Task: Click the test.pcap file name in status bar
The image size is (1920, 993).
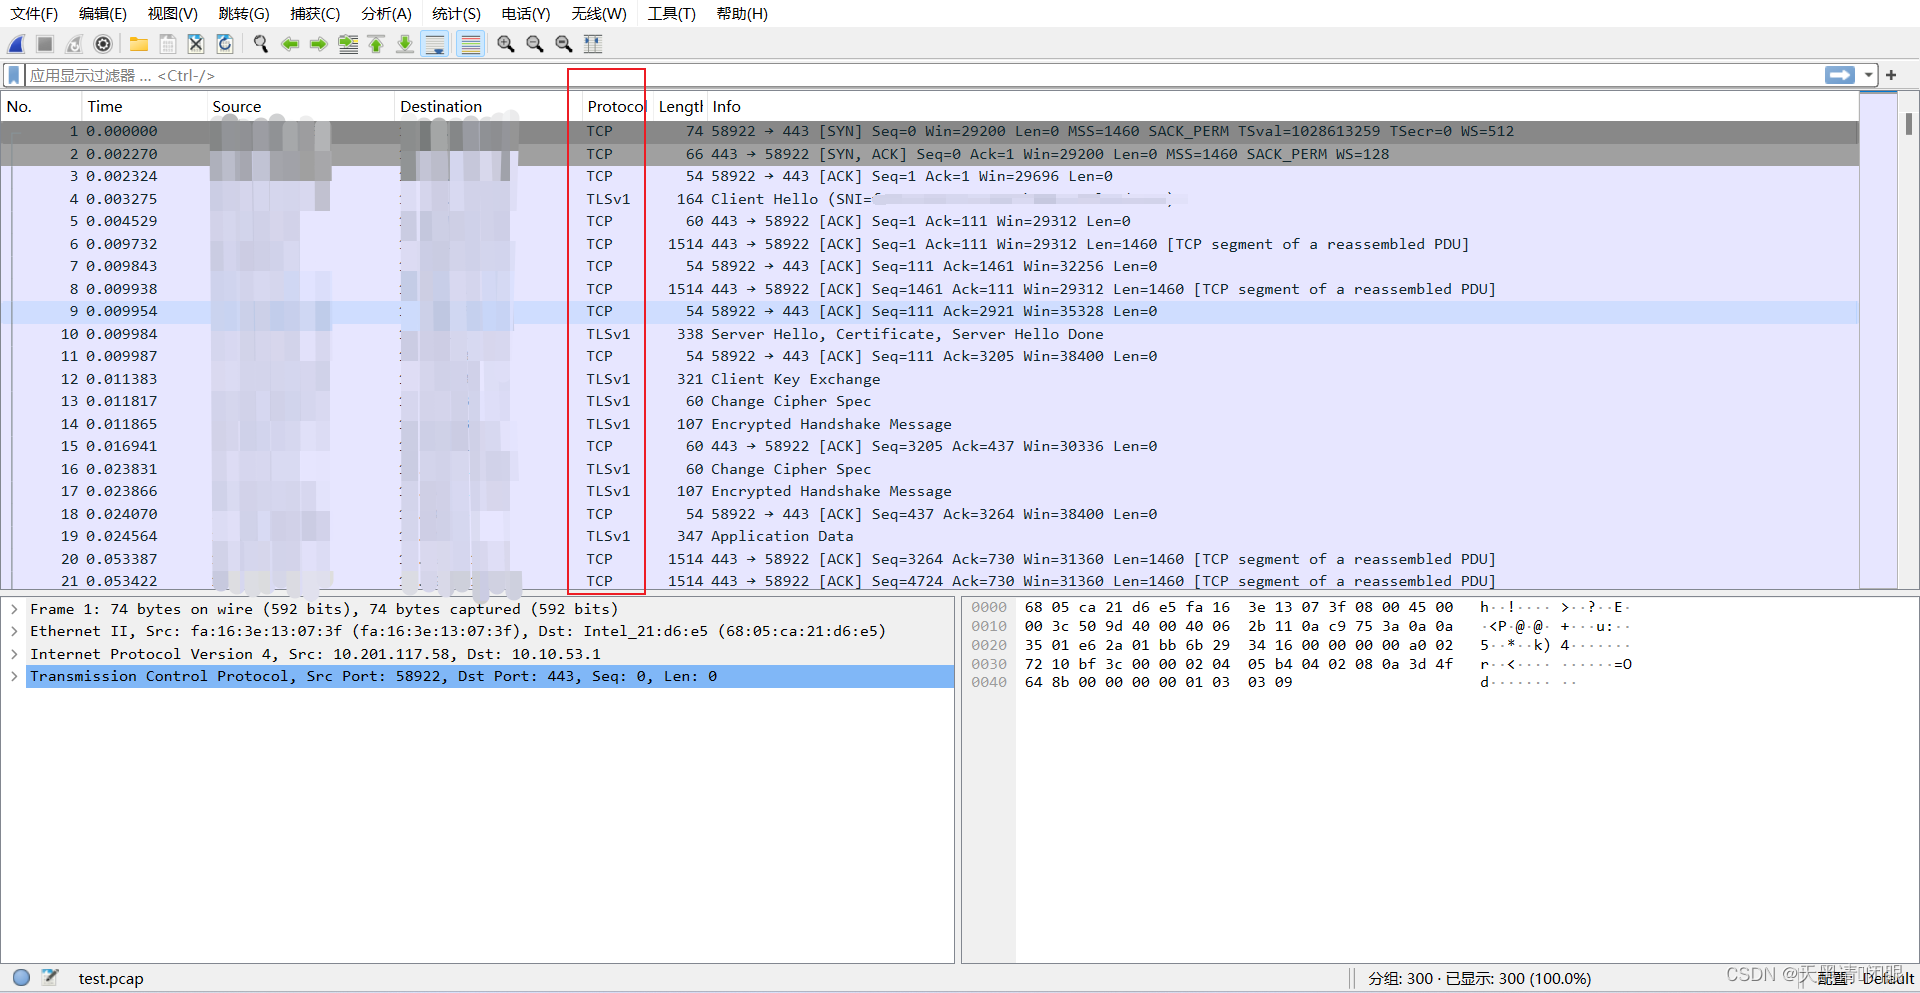Action: click(111, 978)
